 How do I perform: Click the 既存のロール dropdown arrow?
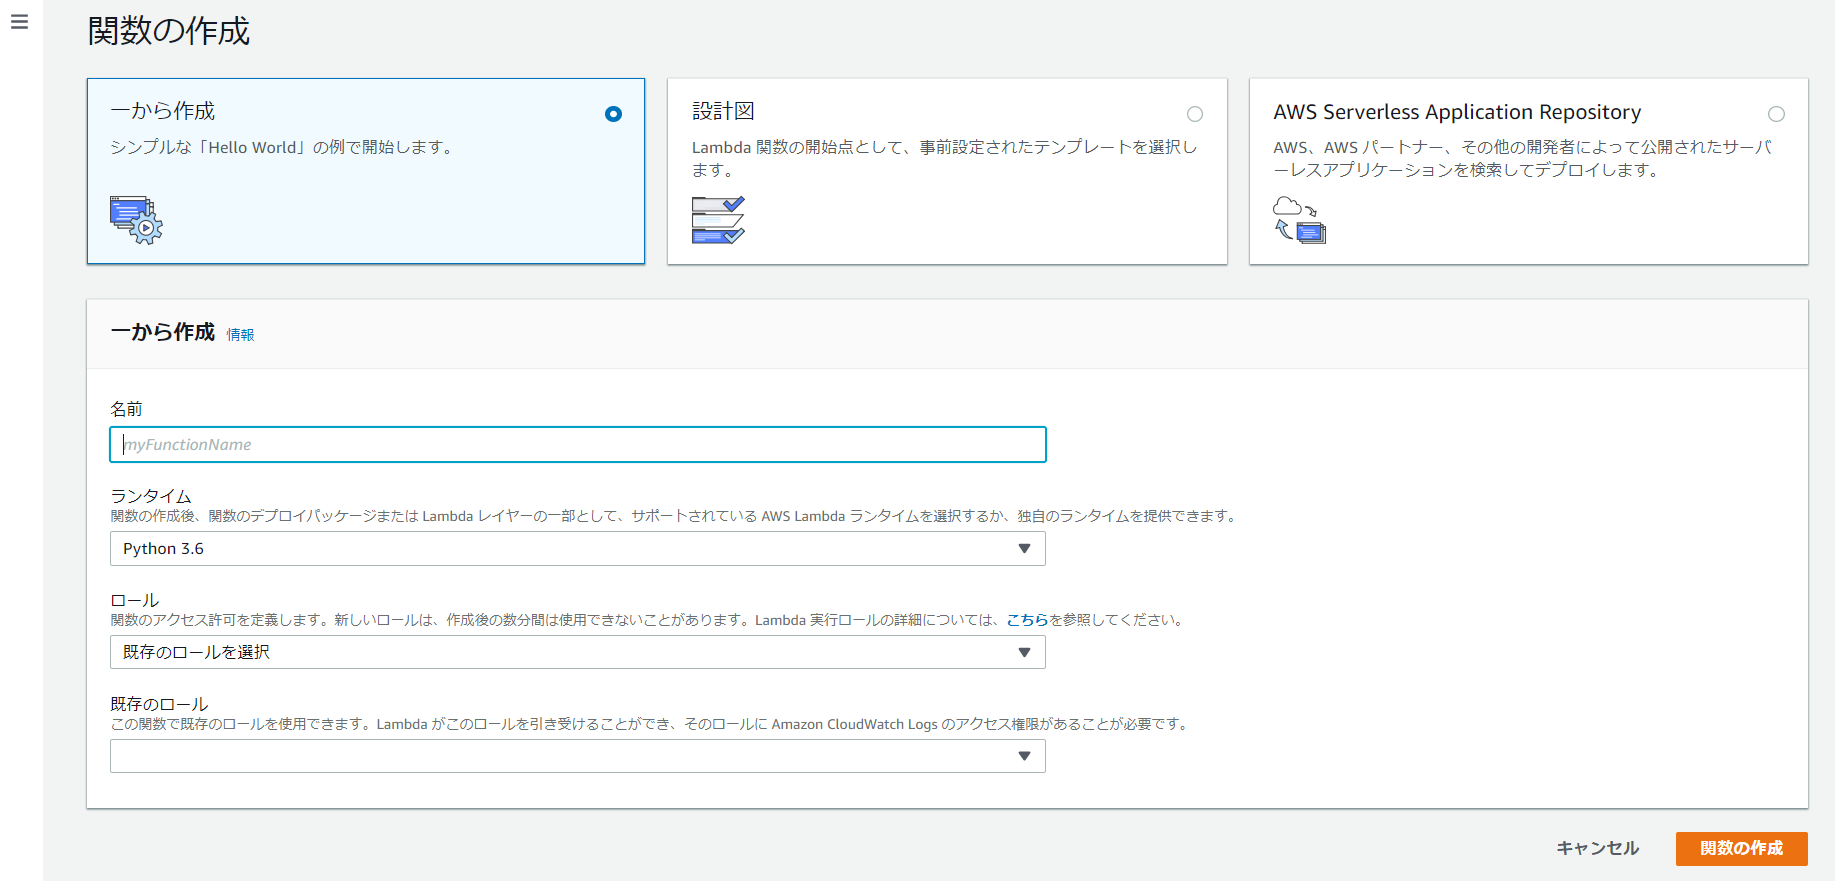click(x=1024, y=756)
